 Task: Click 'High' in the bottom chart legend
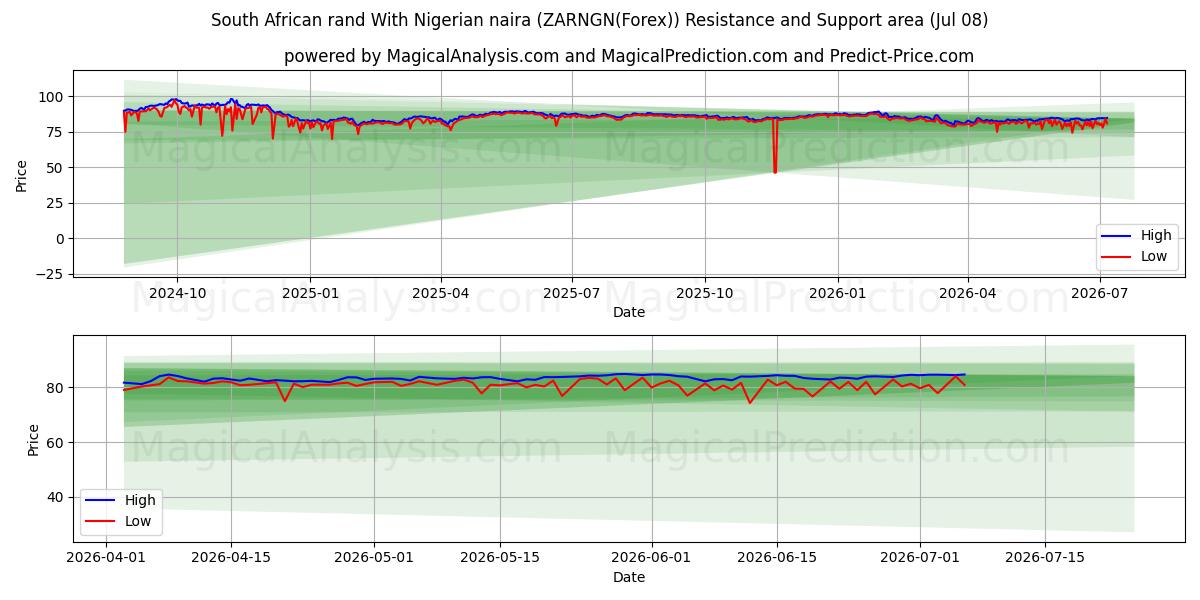pyautogui.click(x=140, y=500)
